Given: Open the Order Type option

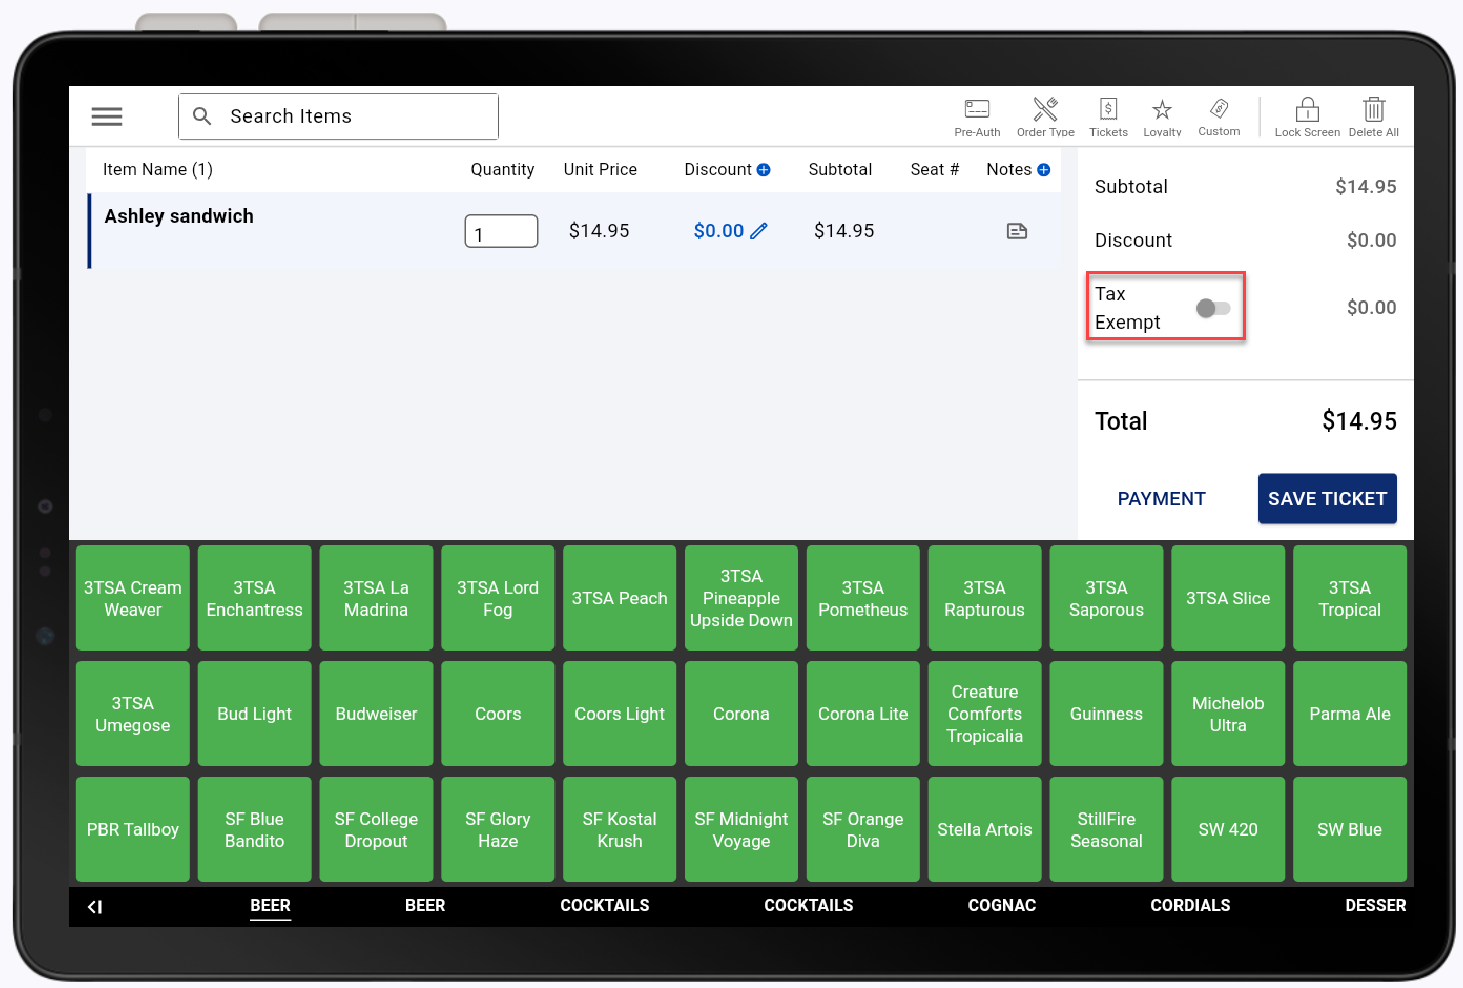Looking at the screenshot, I should pos(1045,110).
